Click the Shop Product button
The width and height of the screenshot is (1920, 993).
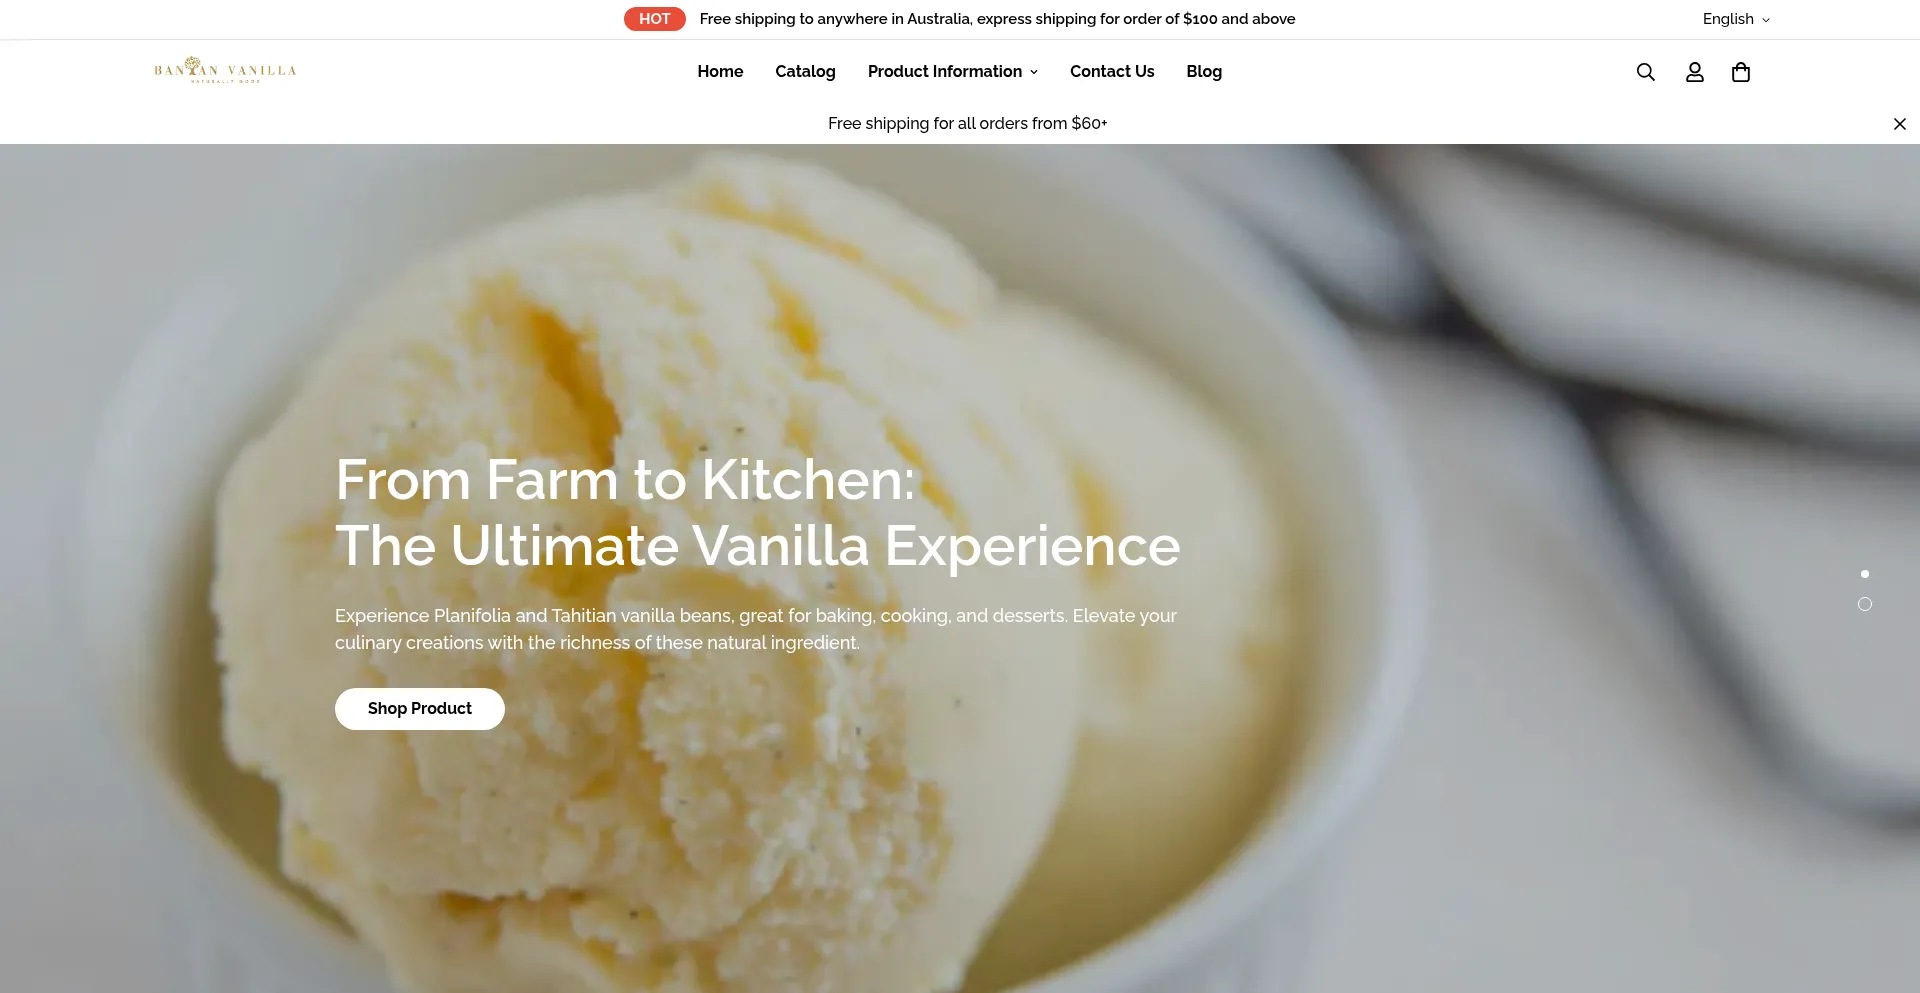click(419, 709)
